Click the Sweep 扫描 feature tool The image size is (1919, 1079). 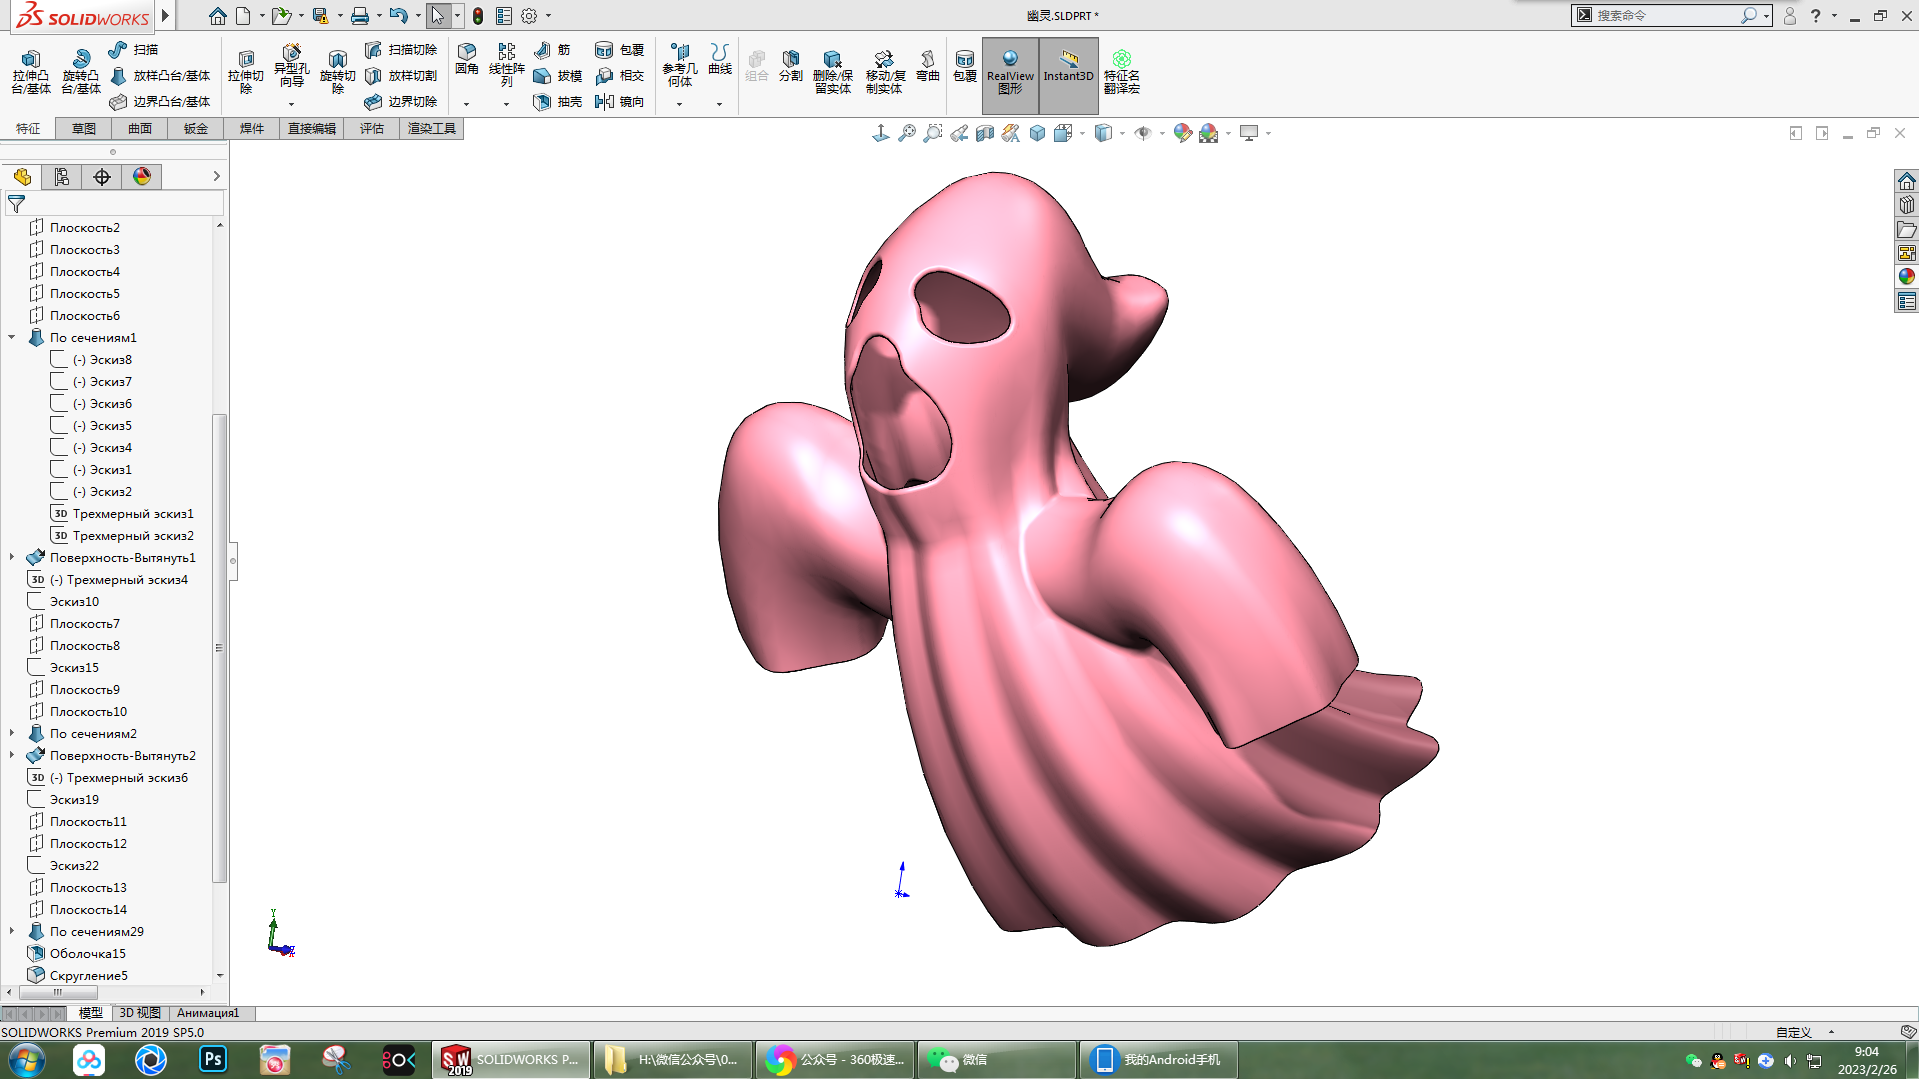[133, 49]
